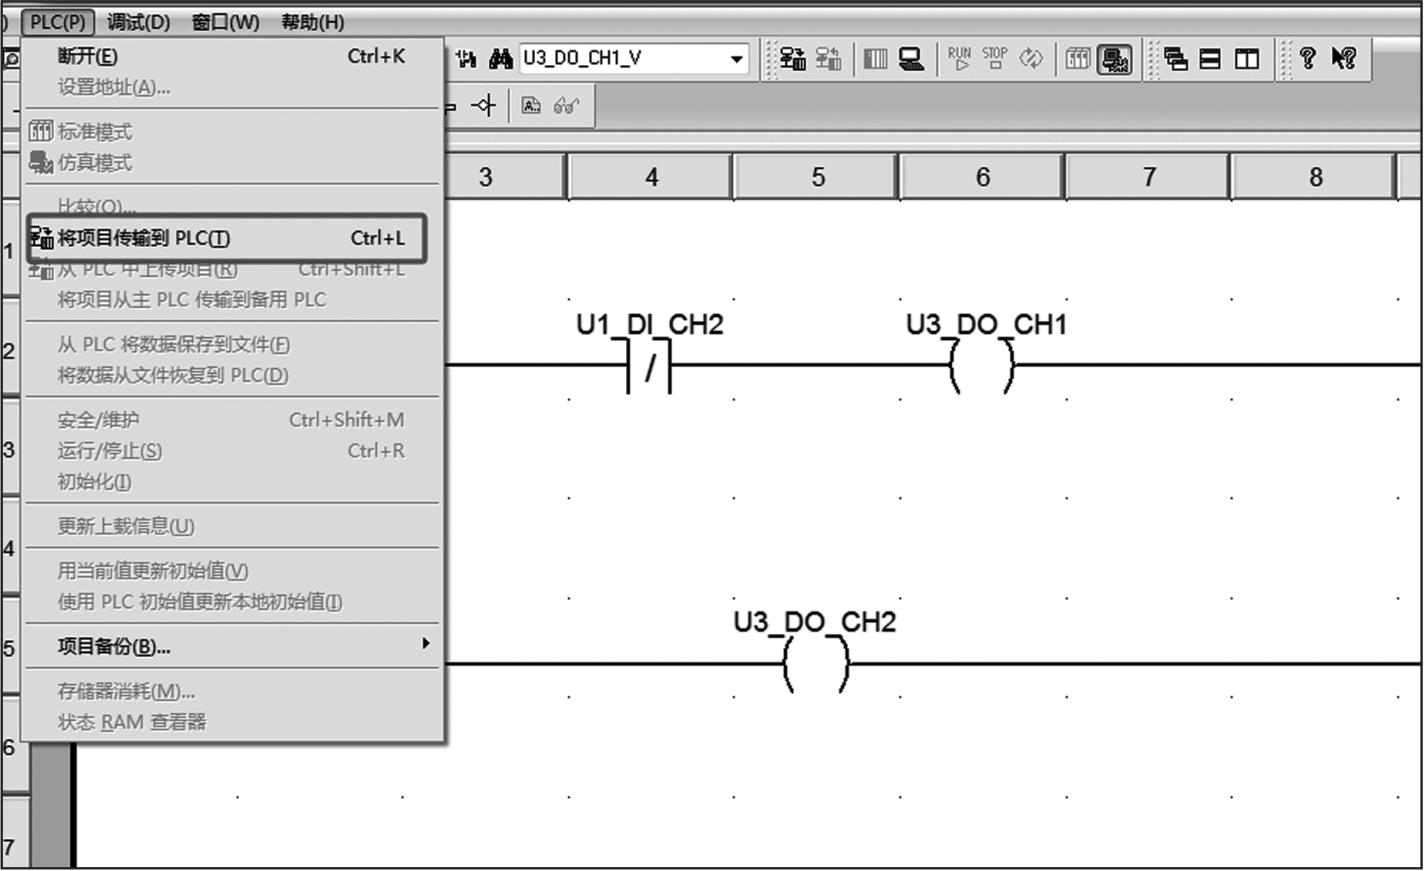
Task: Click column header 6
Action: [x=983, y=178]
